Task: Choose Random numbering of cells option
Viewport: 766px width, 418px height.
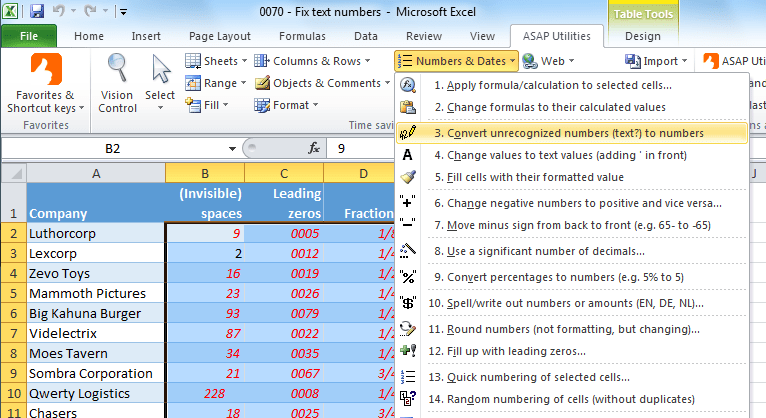Action: [572, 399]
